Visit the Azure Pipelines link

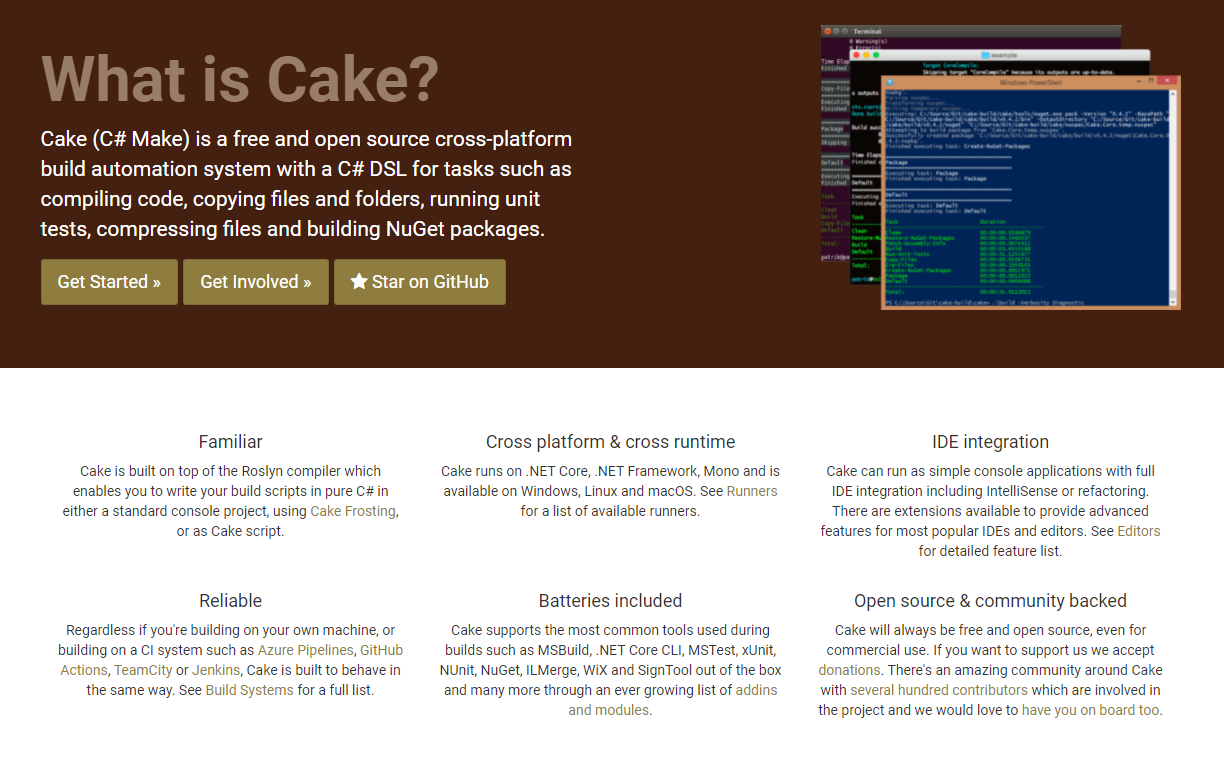point(306,650)
